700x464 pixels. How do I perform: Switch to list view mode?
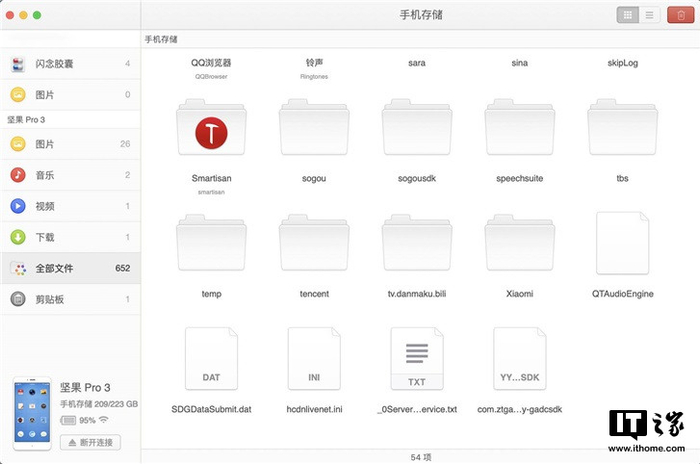(x=649, y=15)
